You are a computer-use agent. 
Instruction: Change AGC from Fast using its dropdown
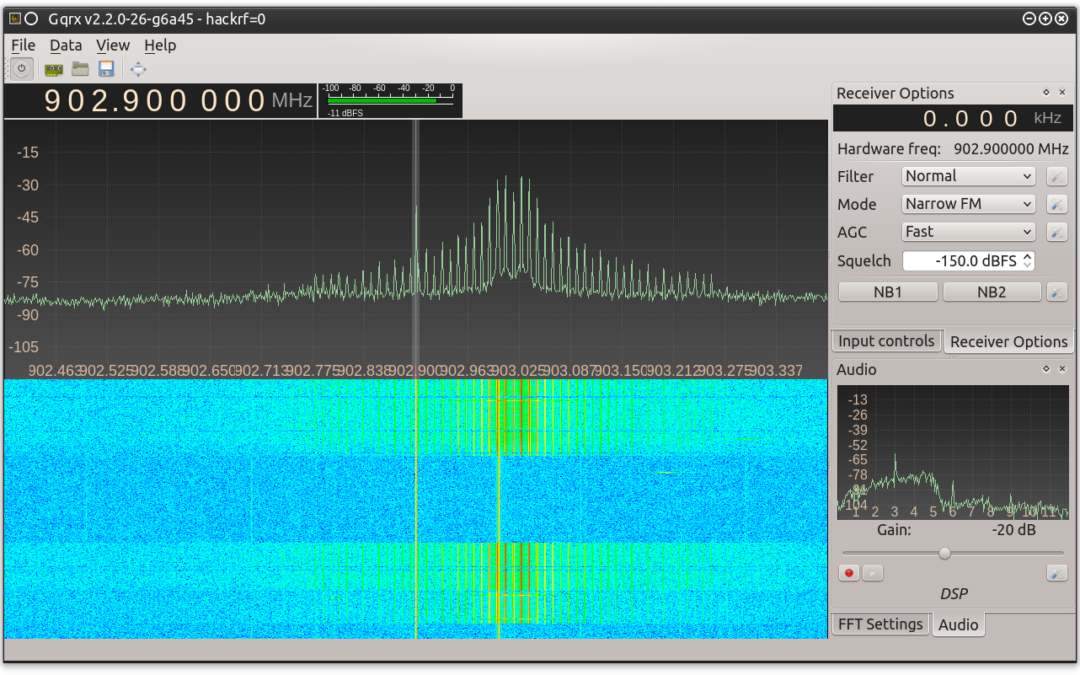[967, 232]
